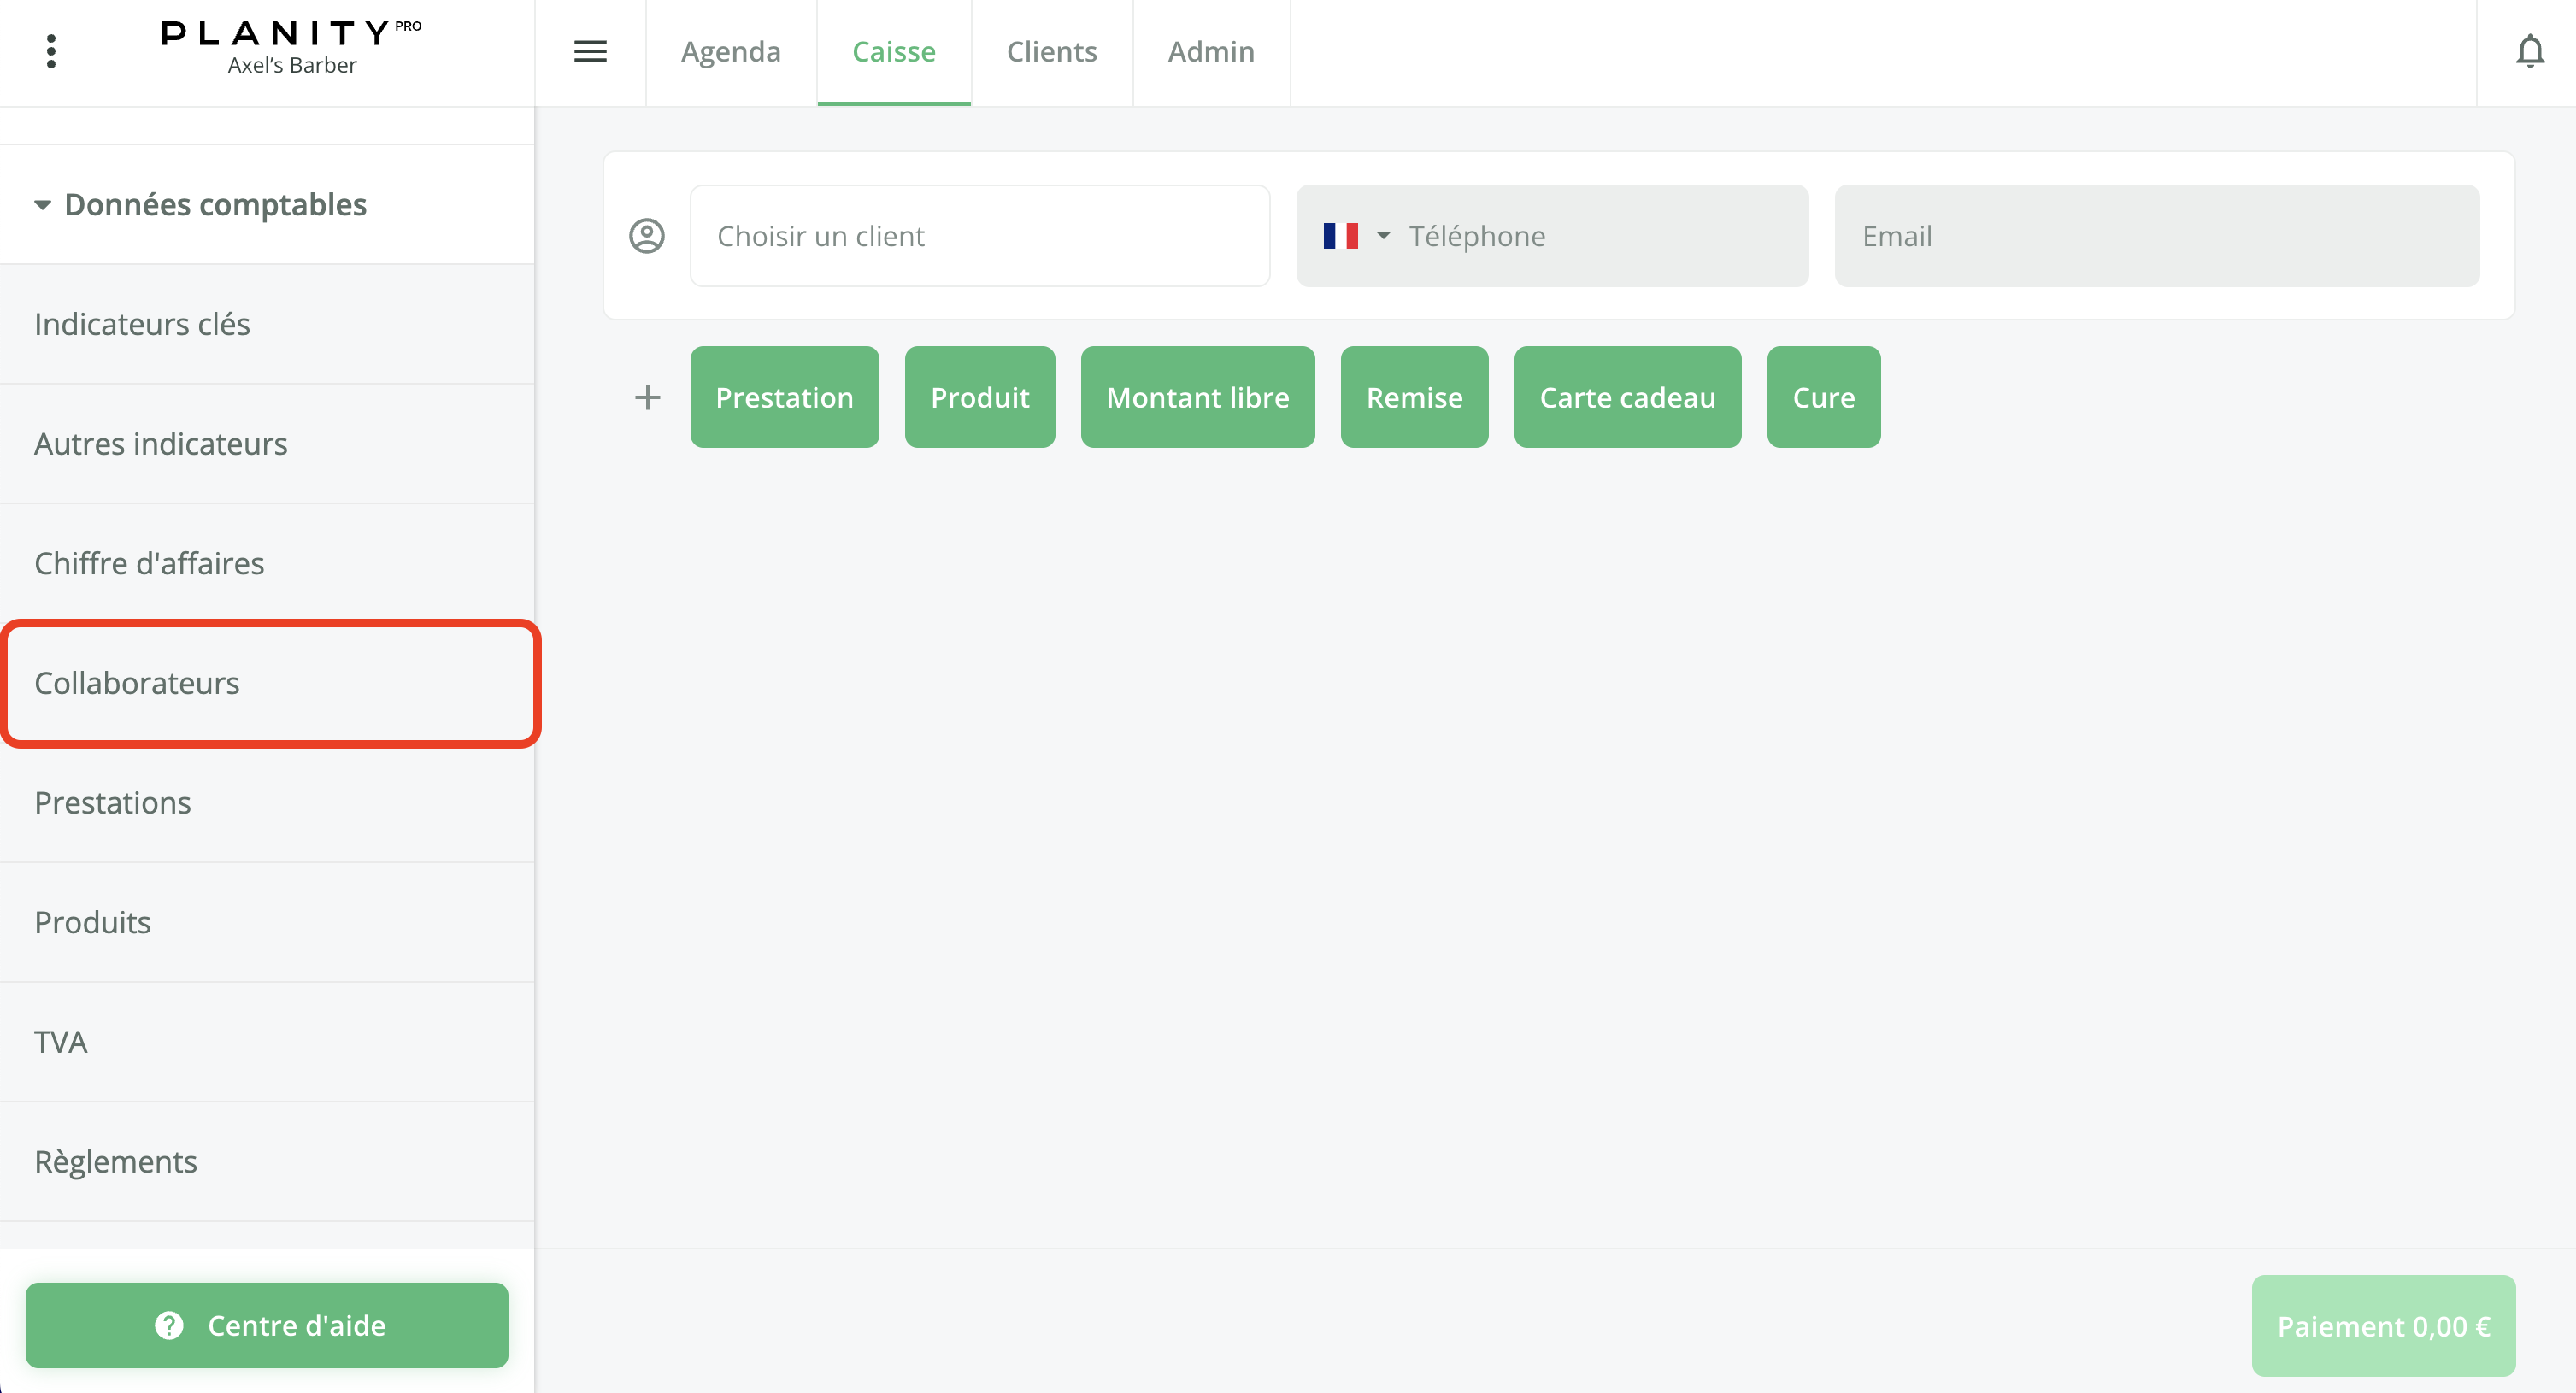Click the plus icon beside Prestation
This screenshot has width=2576, height=1393.
[x=647, y=397]
